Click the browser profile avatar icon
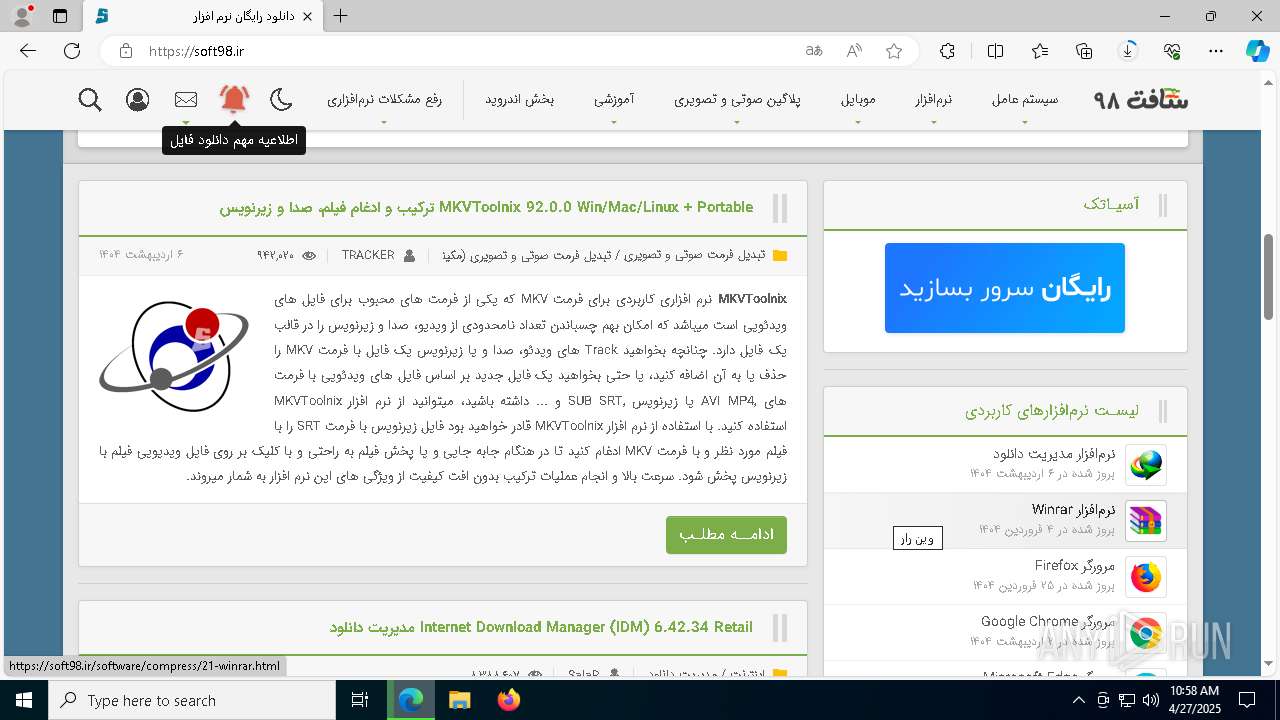The width and height of the screenshot is (1280, 720). [24, 16]
